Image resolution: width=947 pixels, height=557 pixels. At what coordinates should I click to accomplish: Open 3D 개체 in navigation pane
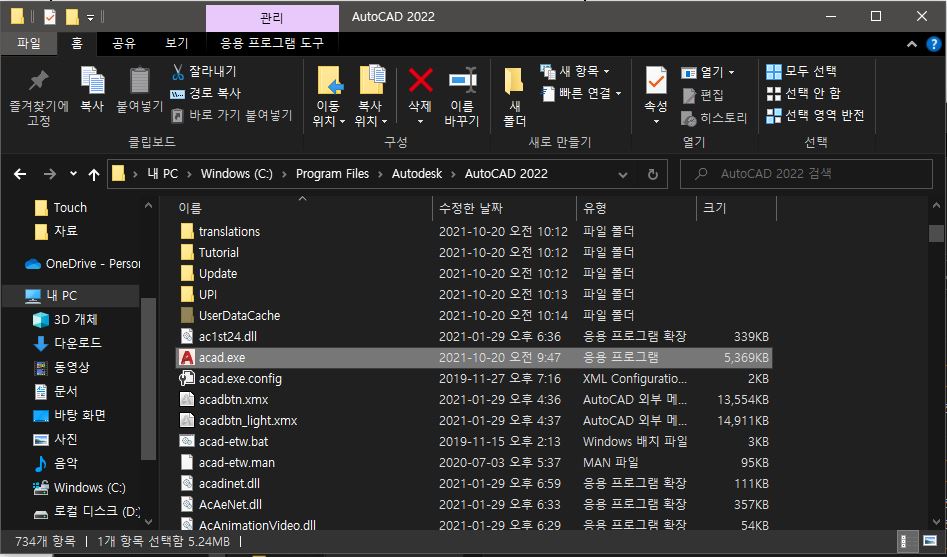click(65, 319)
